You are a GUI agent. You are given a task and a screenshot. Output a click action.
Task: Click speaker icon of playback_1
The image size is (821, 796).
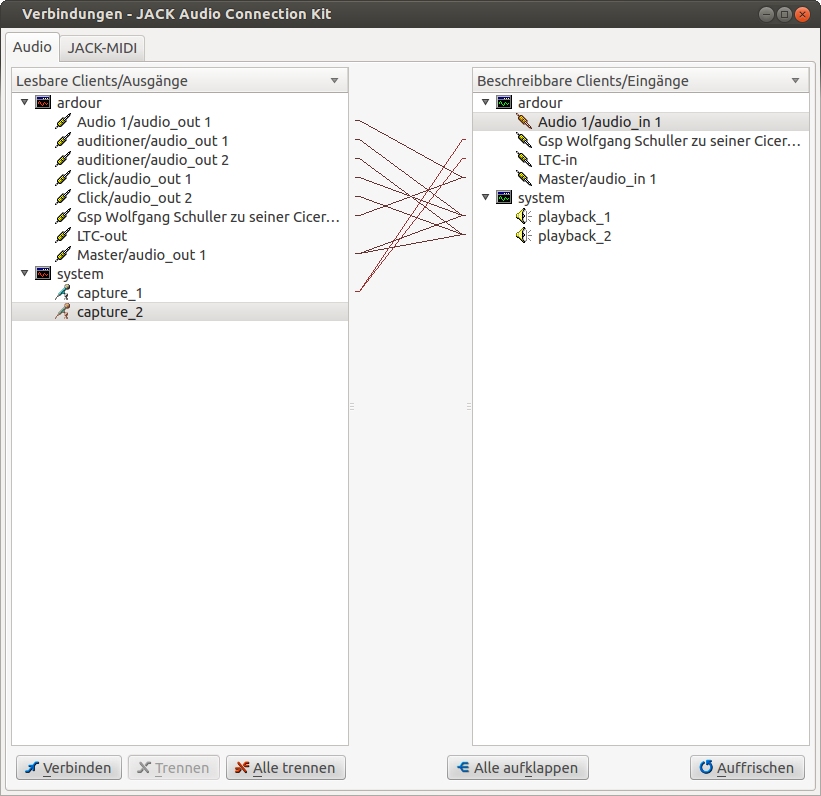coord(524,217)
